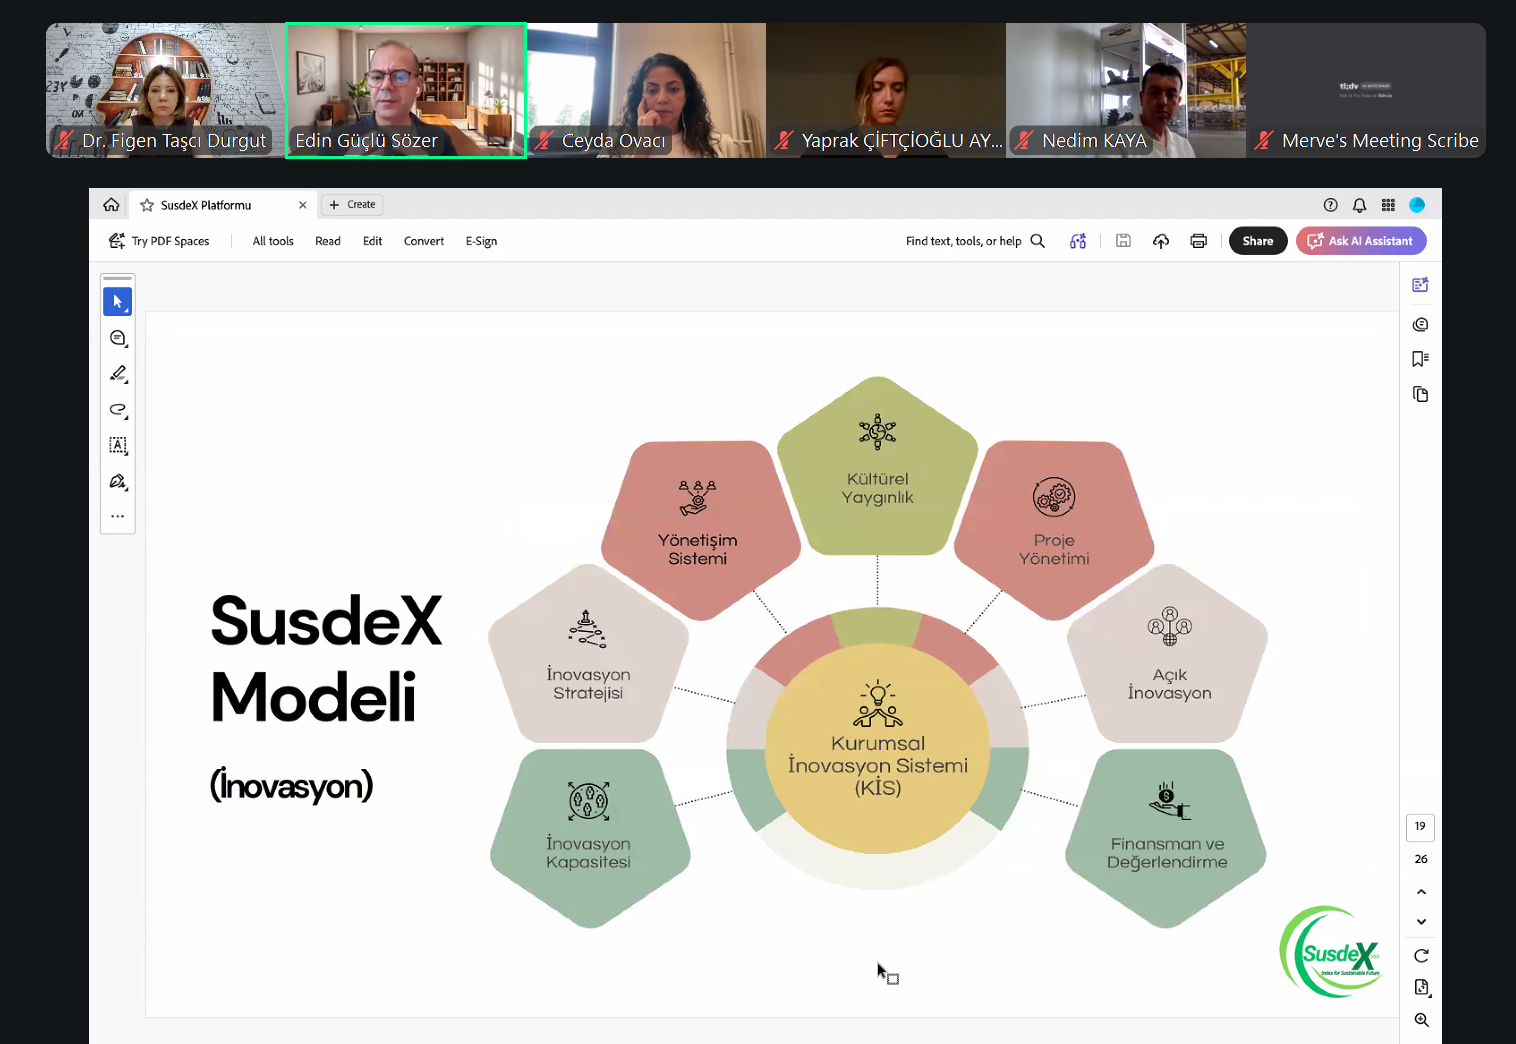
Task: Open the All tools menu
Action: coord(273,241)
